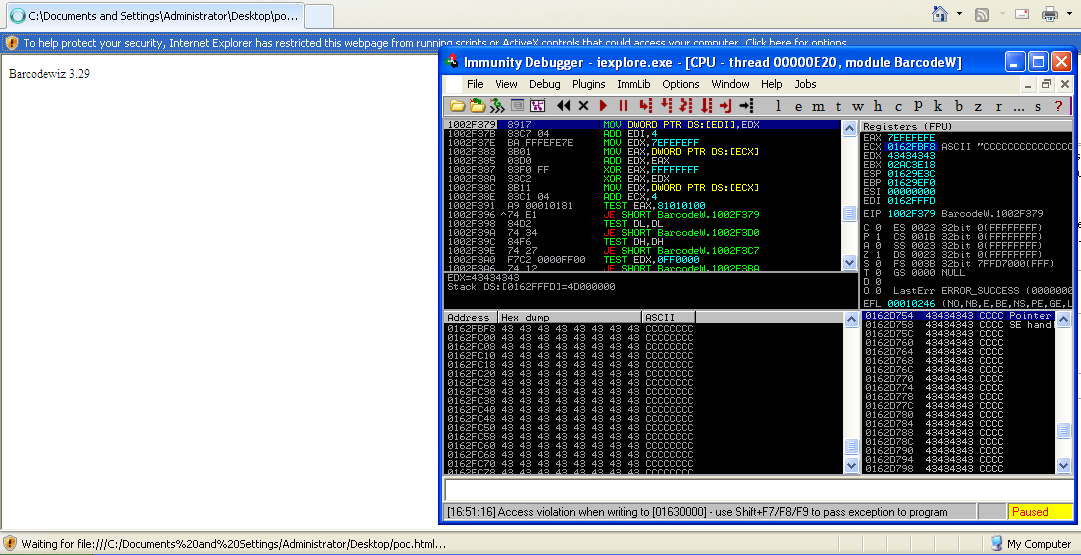
Task: Open Patches window with 'P' button
Action: (x=918, y=106)
